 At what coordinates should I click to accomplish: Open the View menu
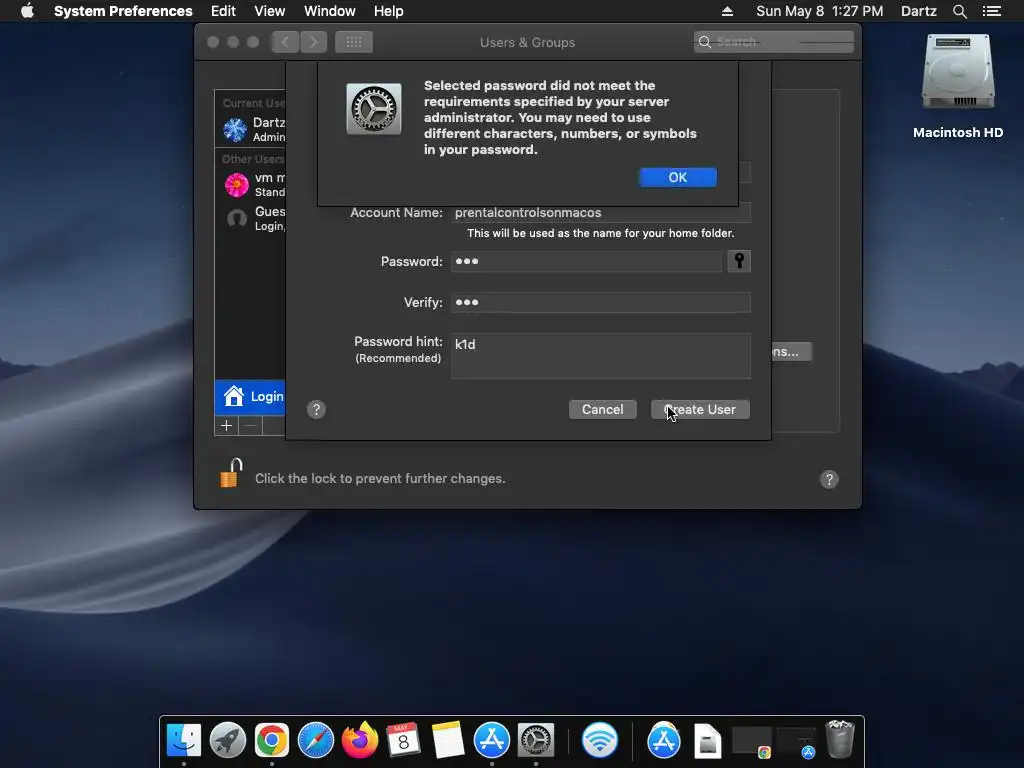tap(270, 11)
